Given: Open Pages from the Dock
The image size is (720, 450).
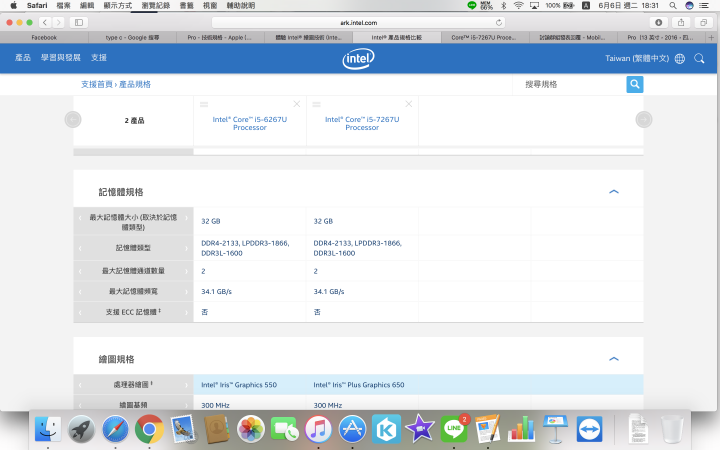Looking at the screenshot, I should [x=488, y=430].
